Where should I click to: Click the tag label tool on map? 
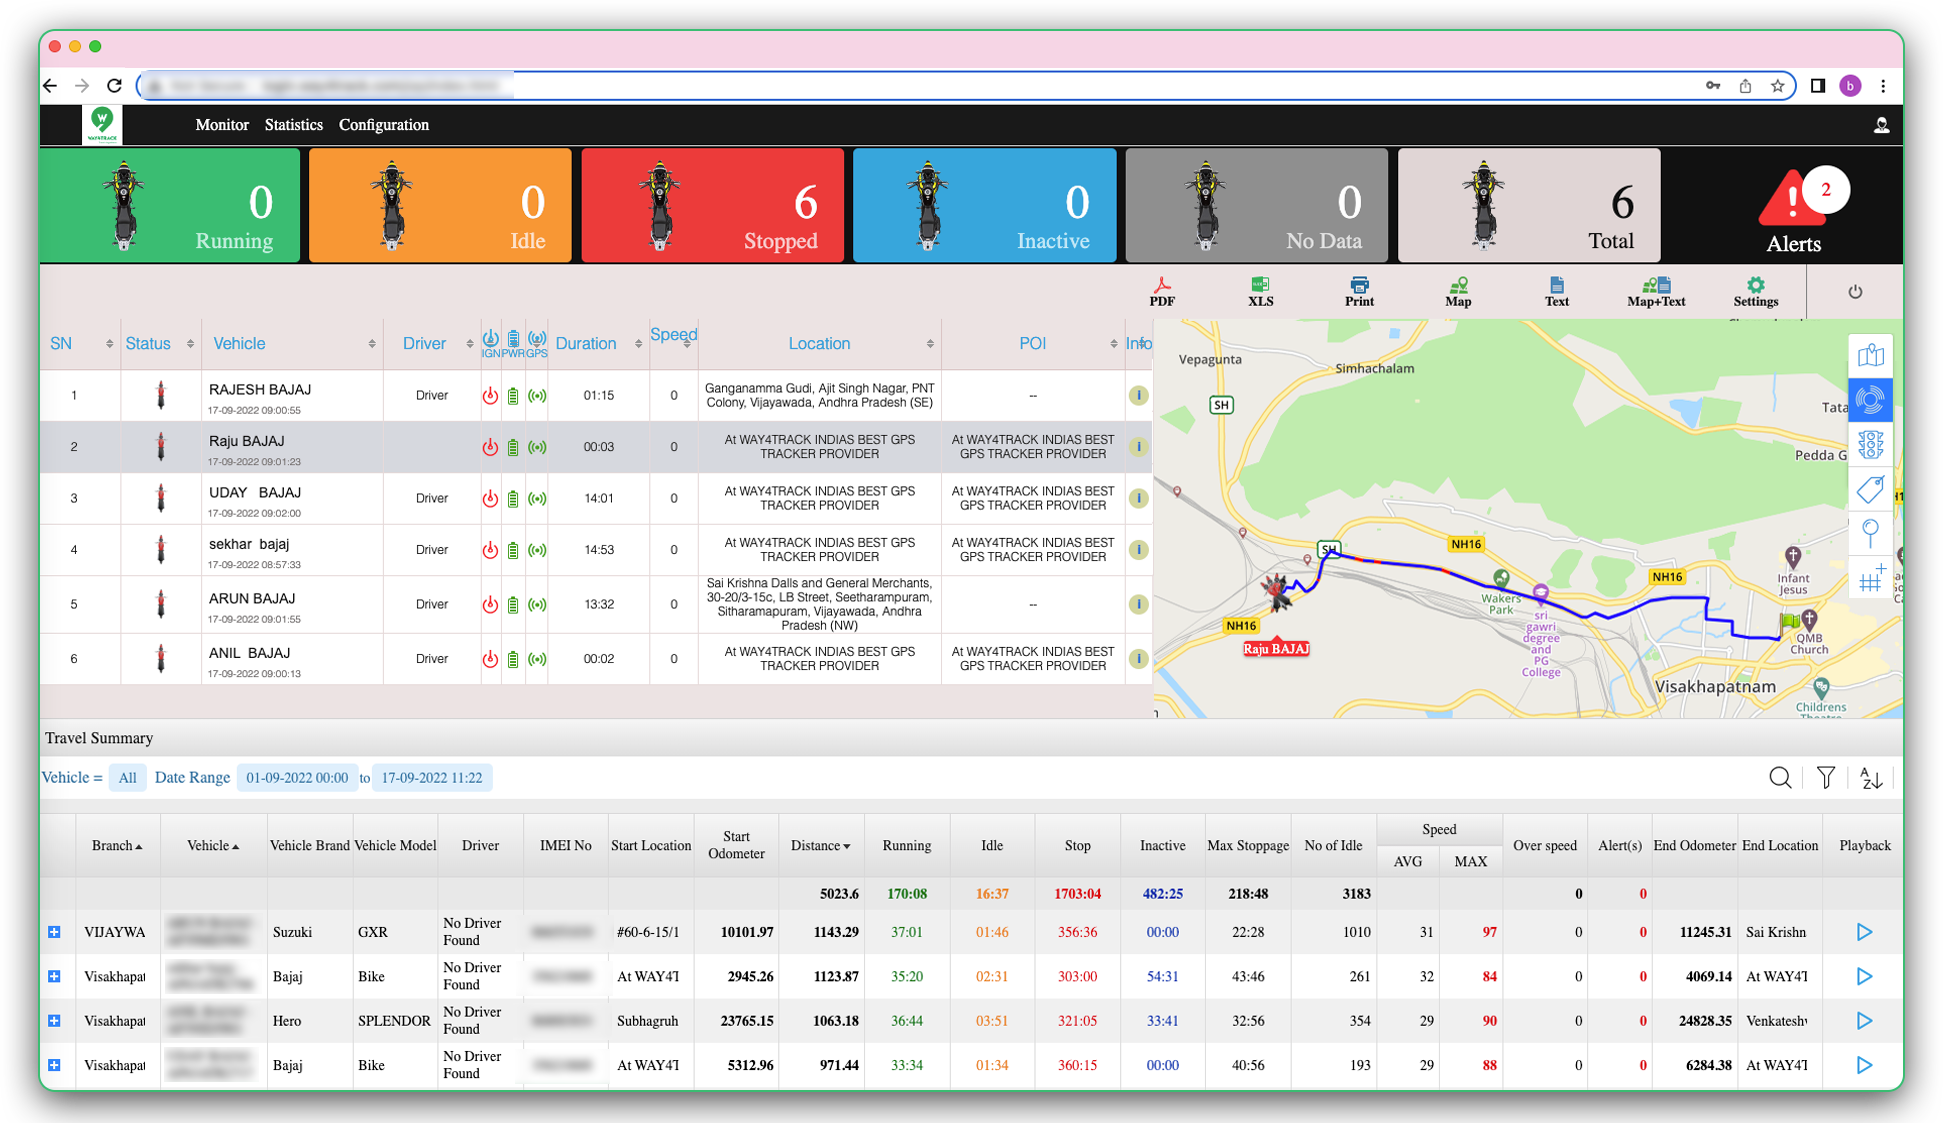point(1870,489)
